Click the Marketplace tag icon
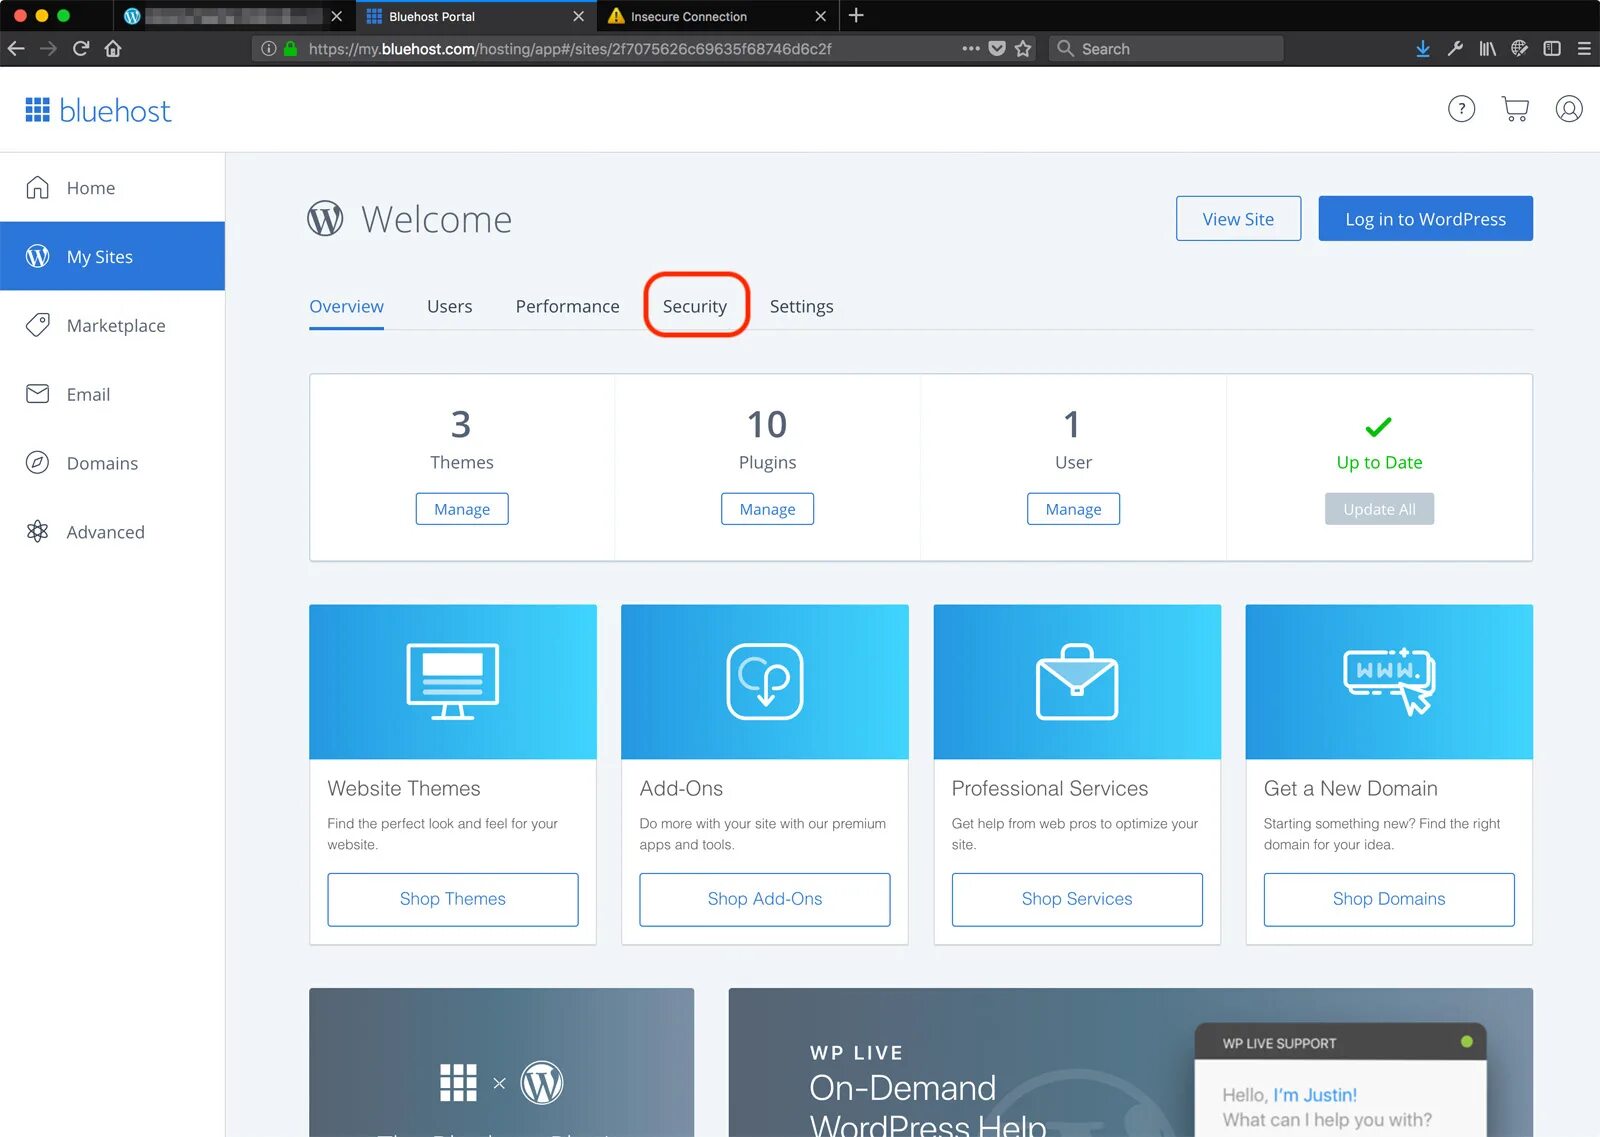This screenshot has height=1137, width=1600. [x=37, y=325]
